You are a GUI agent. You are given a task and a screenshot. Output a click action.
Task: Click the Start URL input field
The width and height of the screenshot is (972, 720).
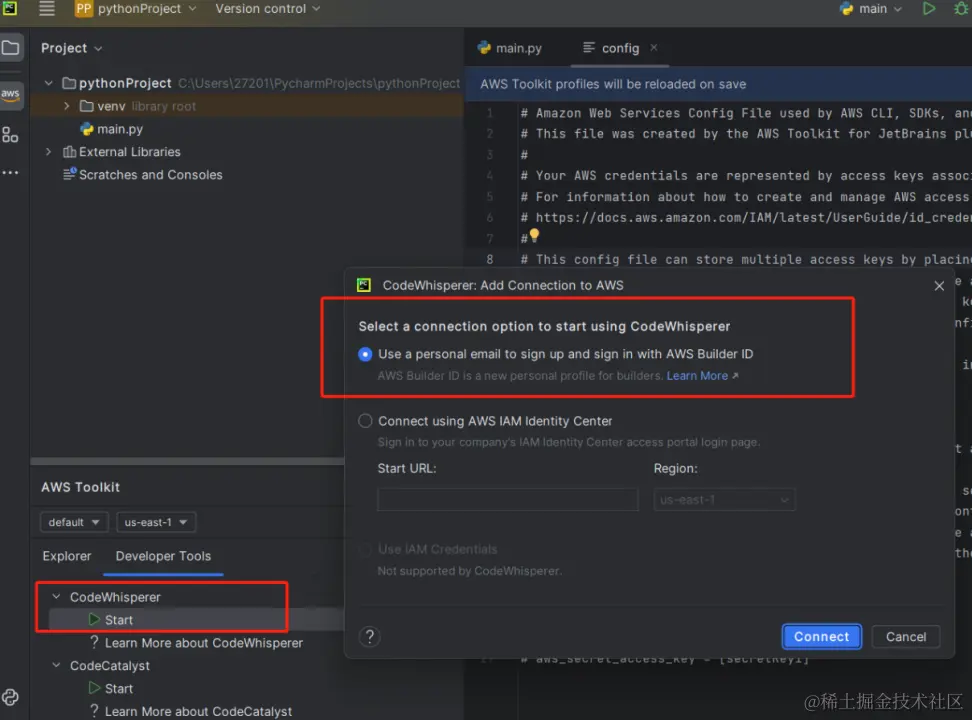(508, 499)
